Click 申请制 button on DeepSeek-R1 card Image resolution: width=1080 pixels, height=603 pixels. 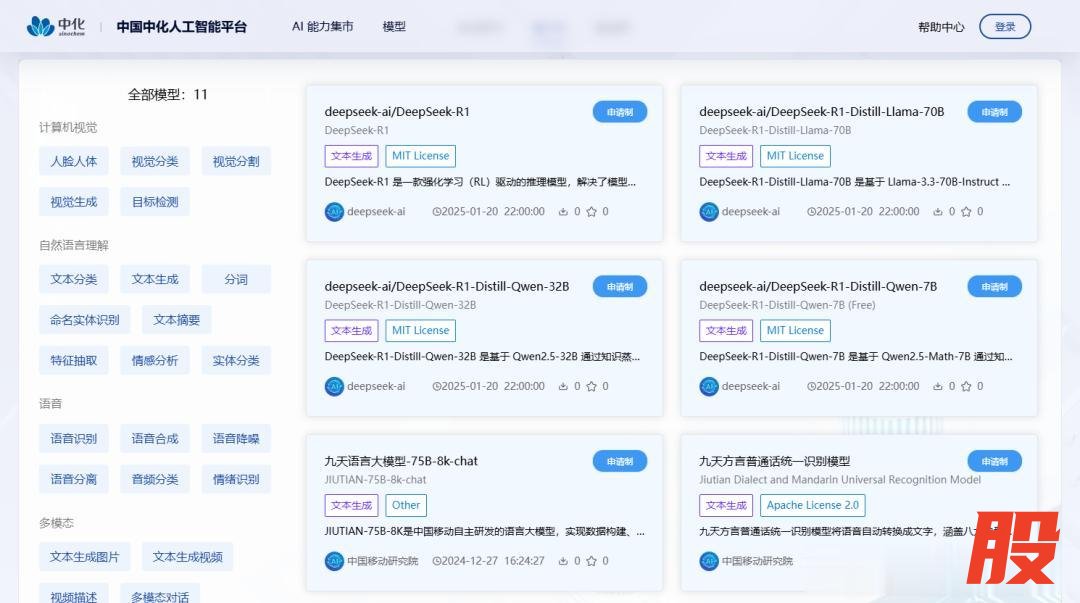tap(620, 112)
